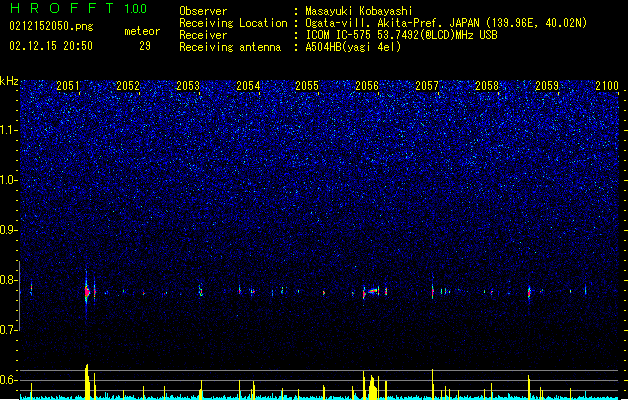The width and height of the screenshot is (629, 400).
Task: Click the 2100 time axis label
Action: coord(607,85)
